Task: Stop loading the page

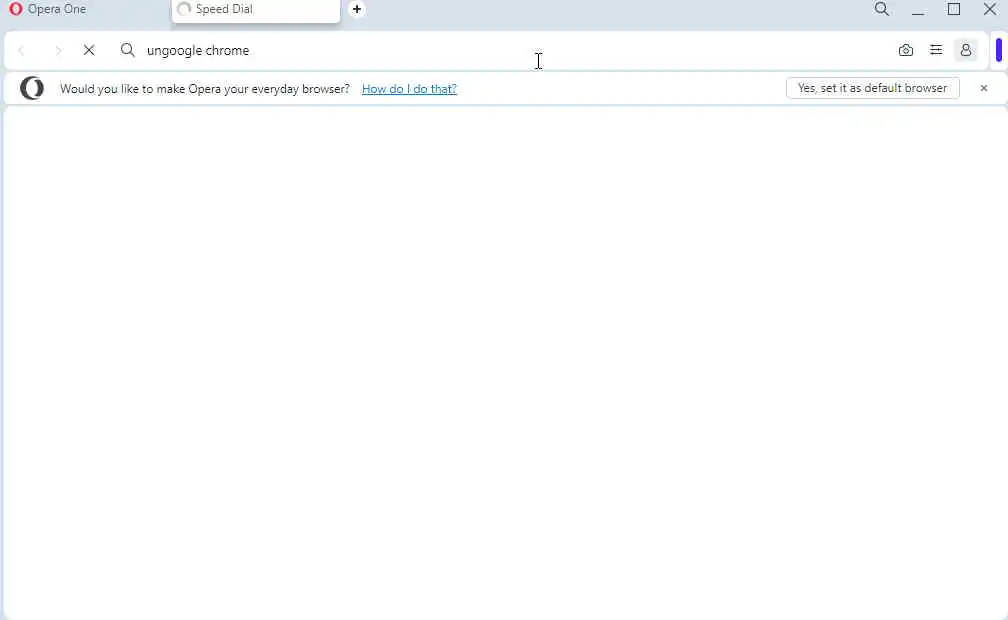Action: point(89,50)
